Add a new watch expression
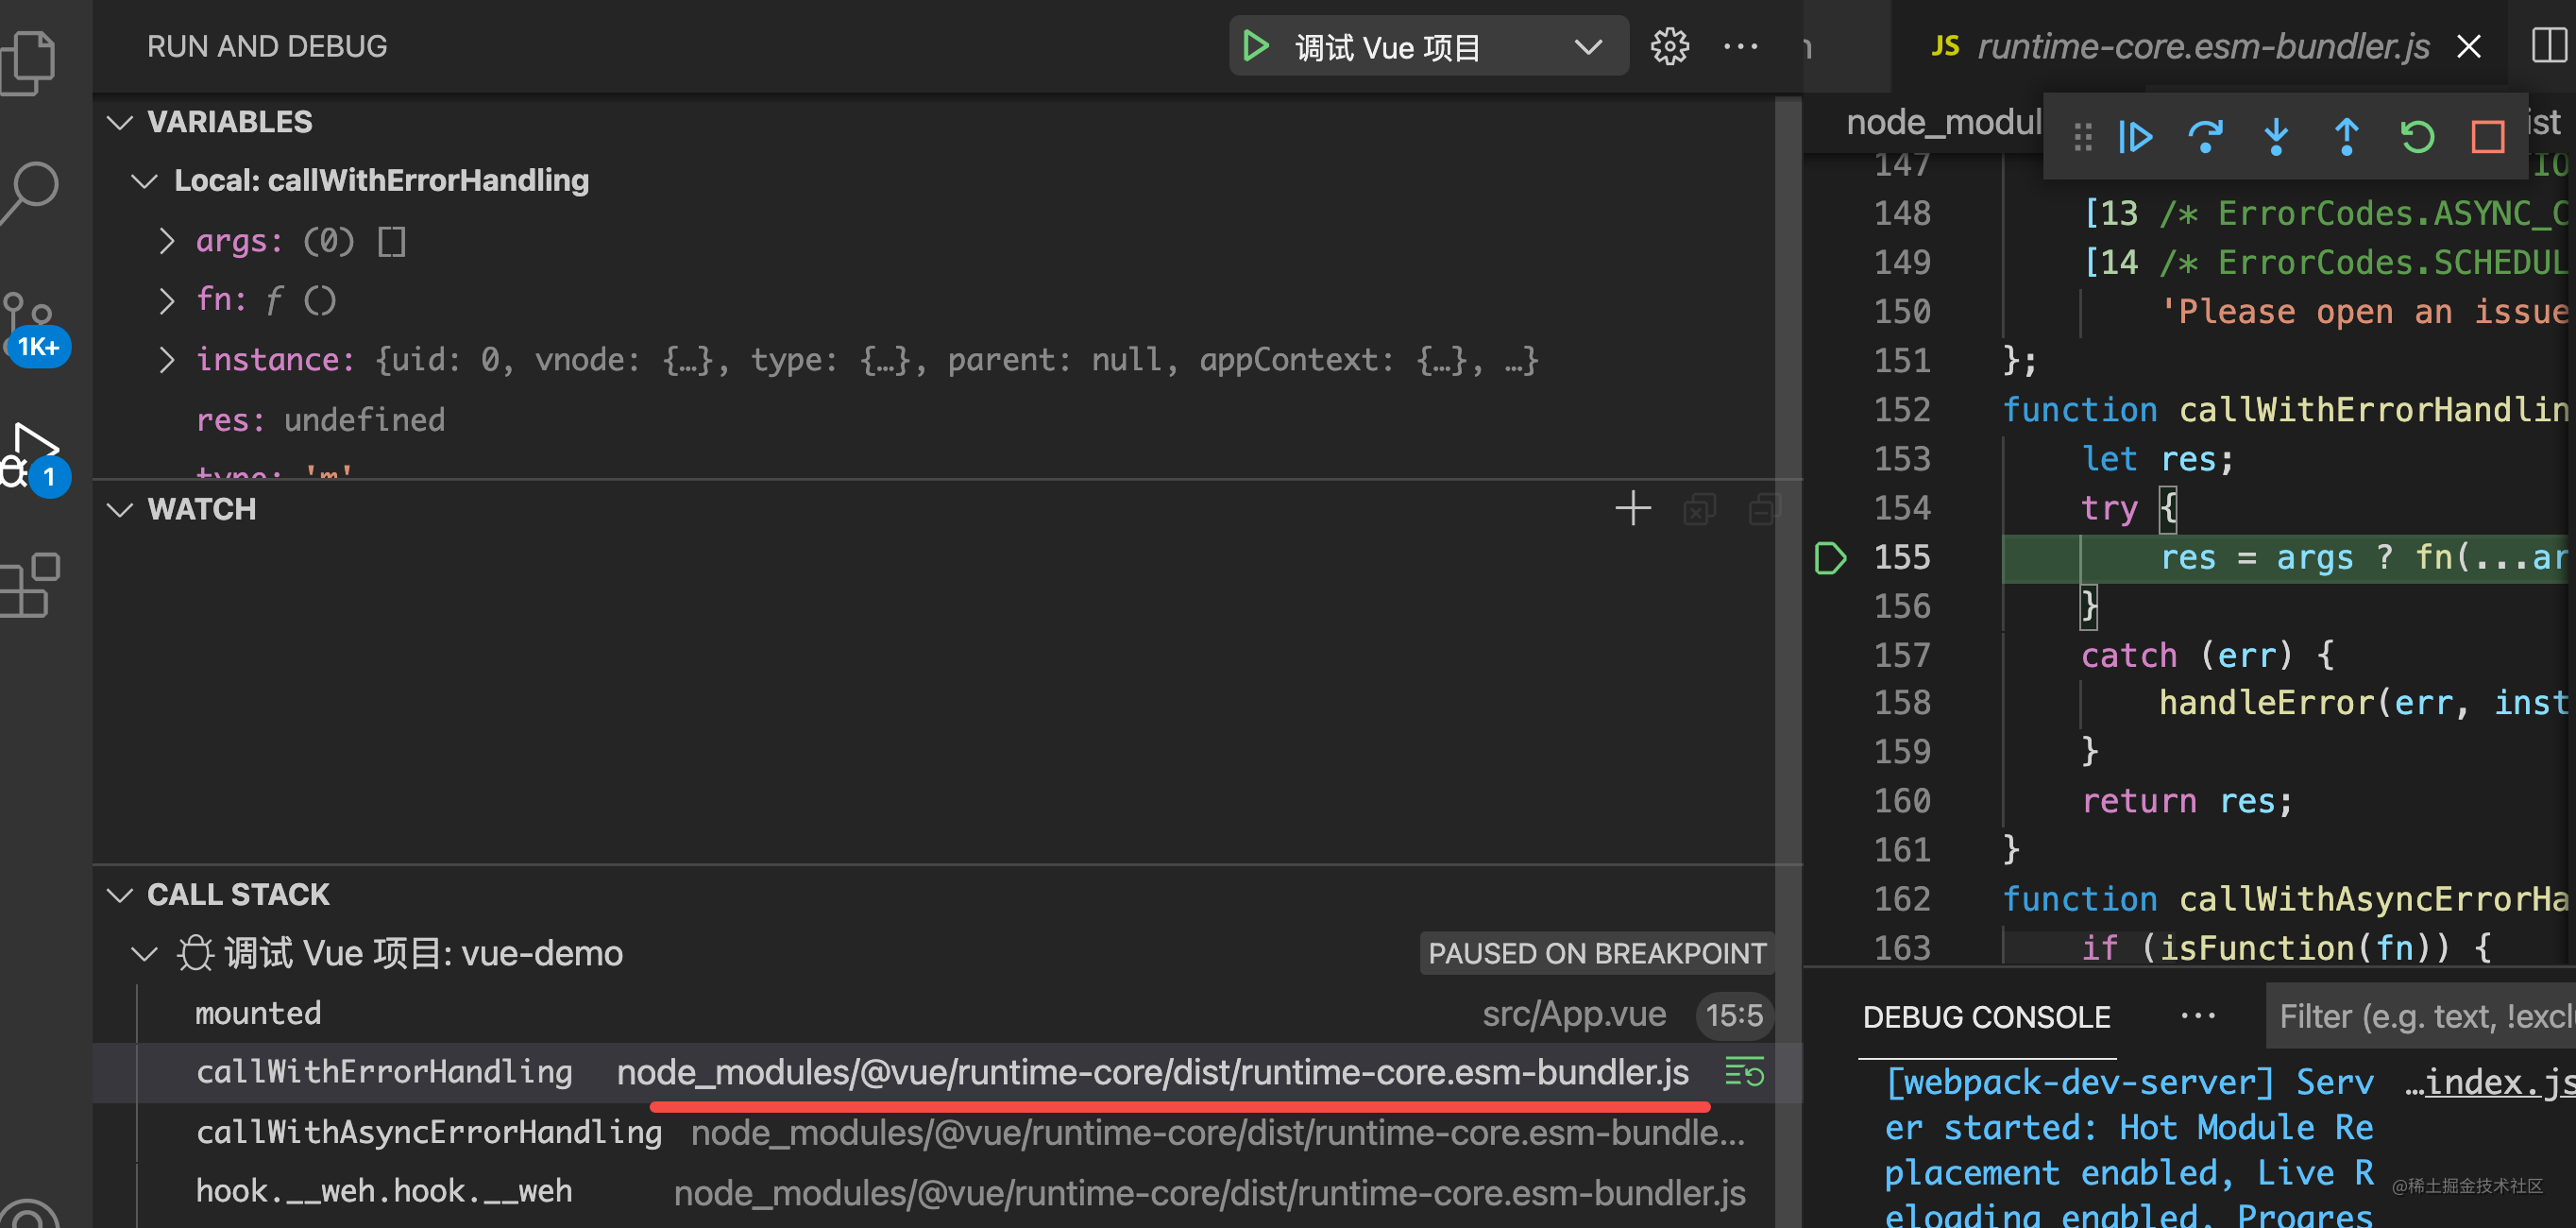This screenshot has height=1228, width=2576. (x=1632, y=509)
